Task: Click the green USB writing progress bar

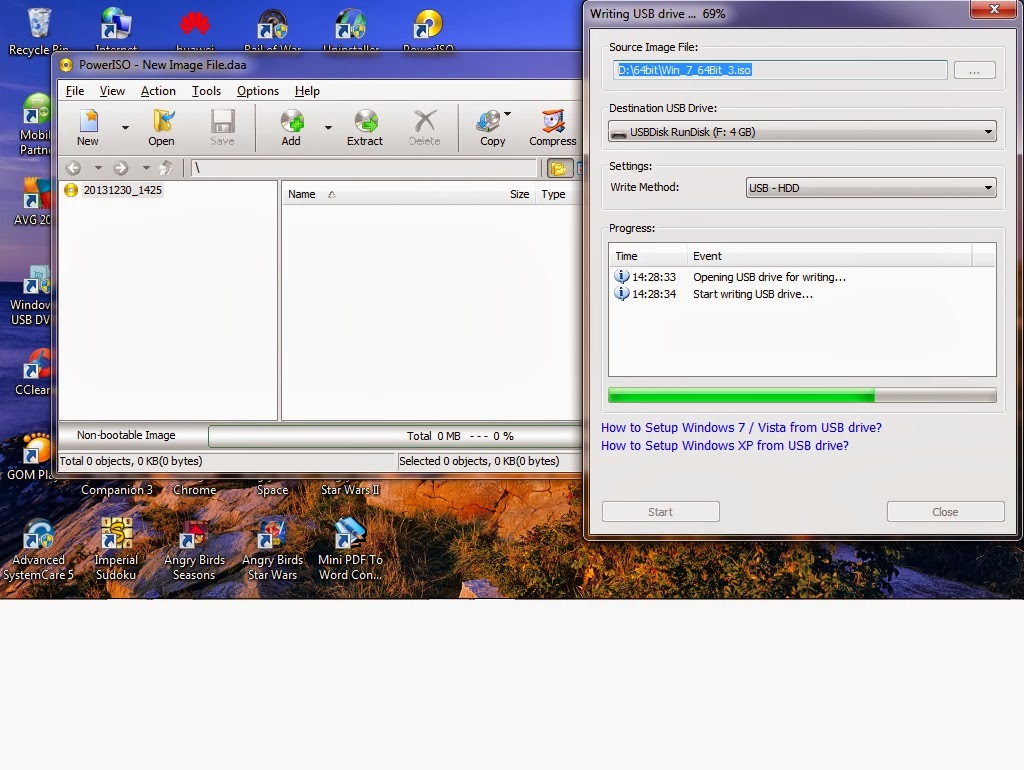Action: 802,395
